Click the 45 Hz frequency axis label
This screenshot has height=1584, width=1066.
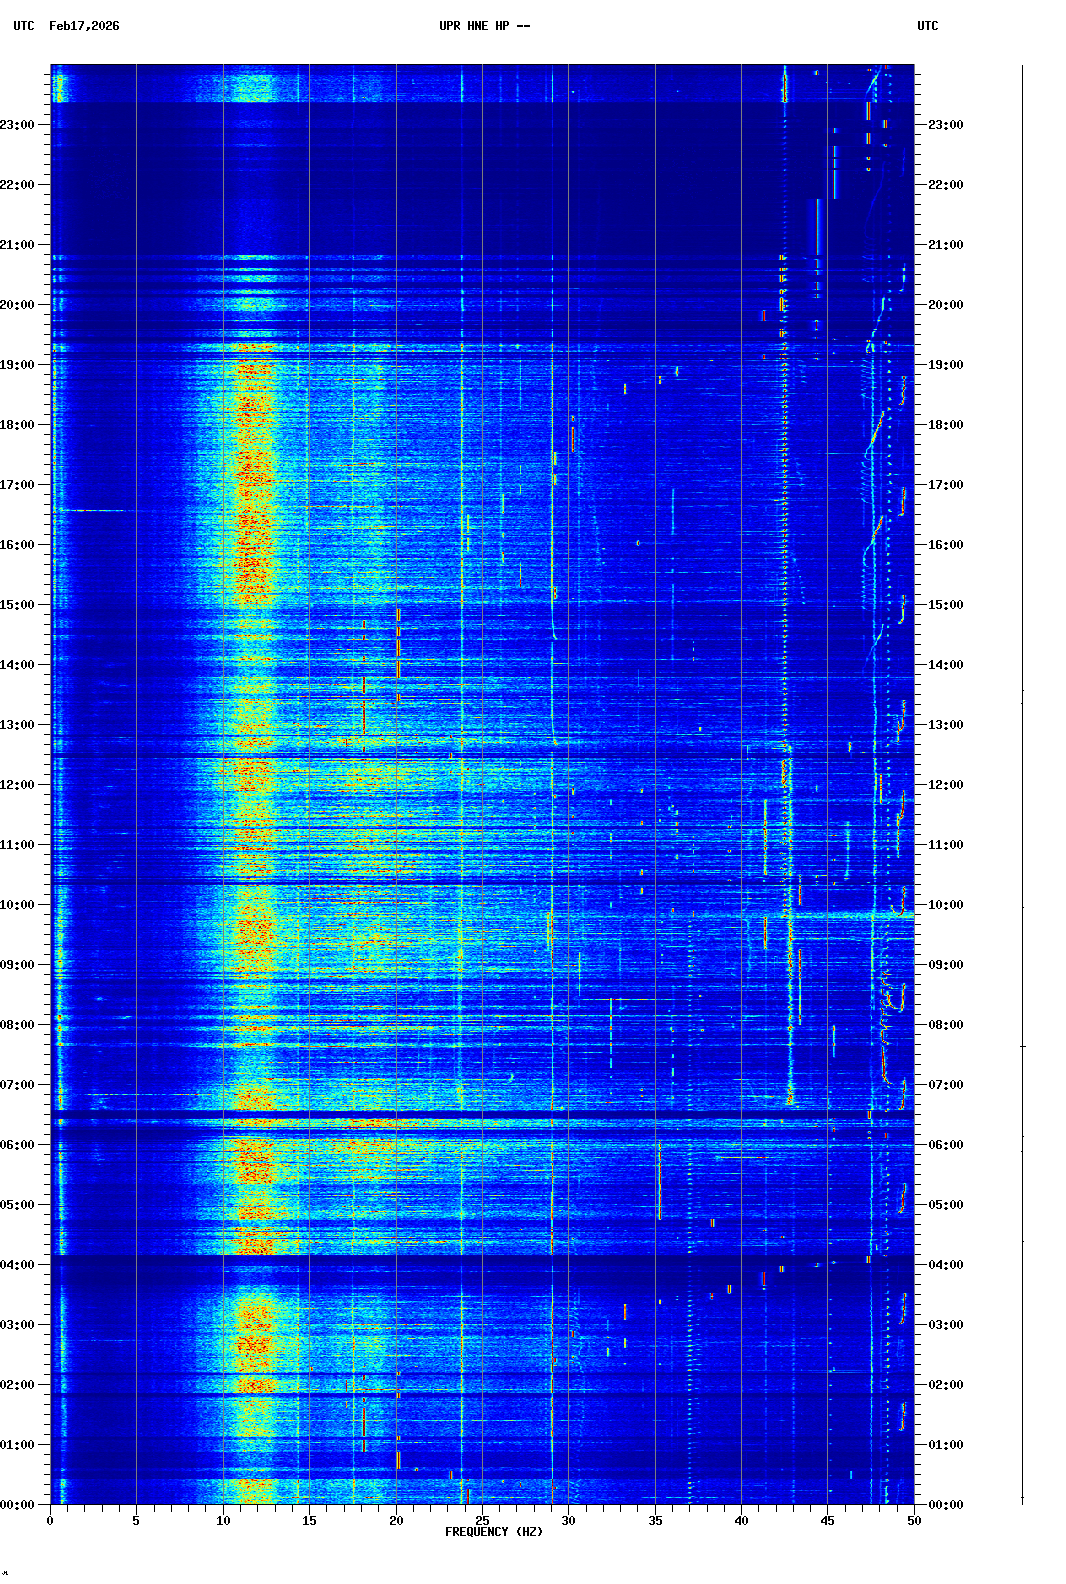coord(828,1521)
